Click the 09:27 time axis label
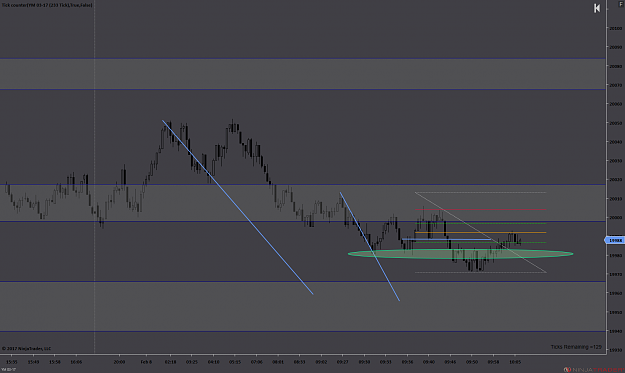625x373 pixels. point(342,362)
